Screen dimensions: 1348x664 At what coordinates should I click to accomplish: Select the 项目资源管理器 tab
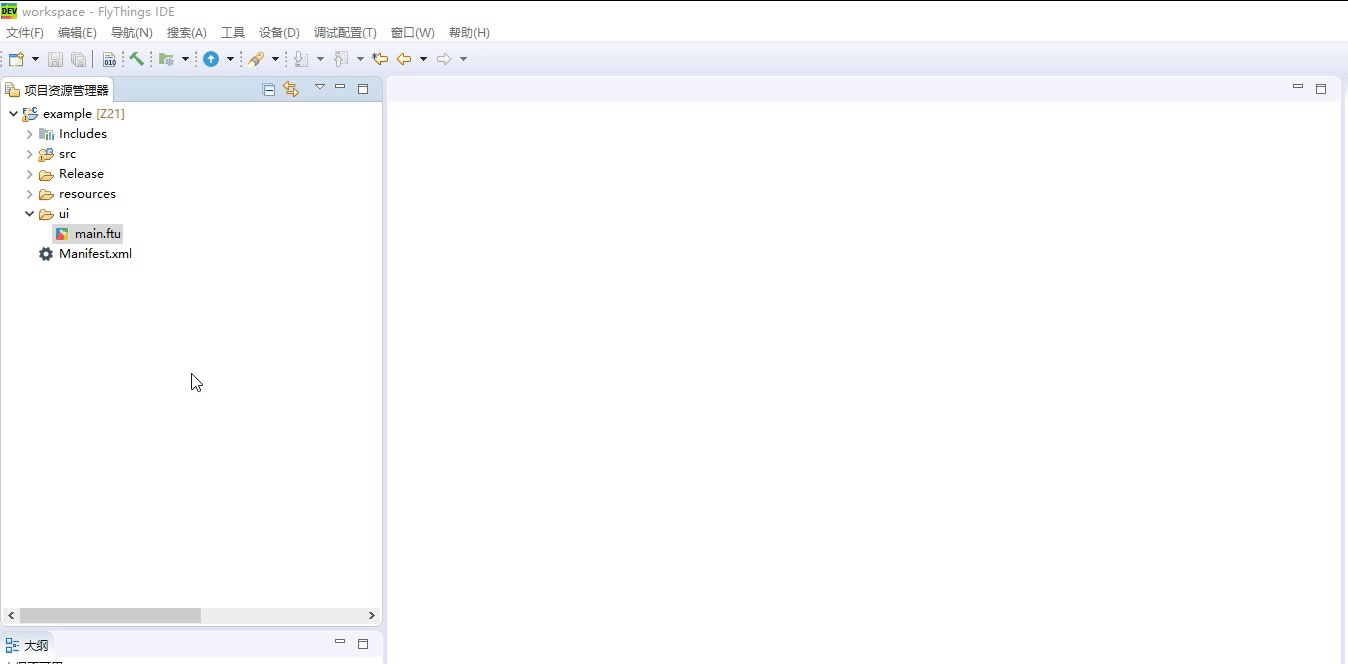click(57, 90)
